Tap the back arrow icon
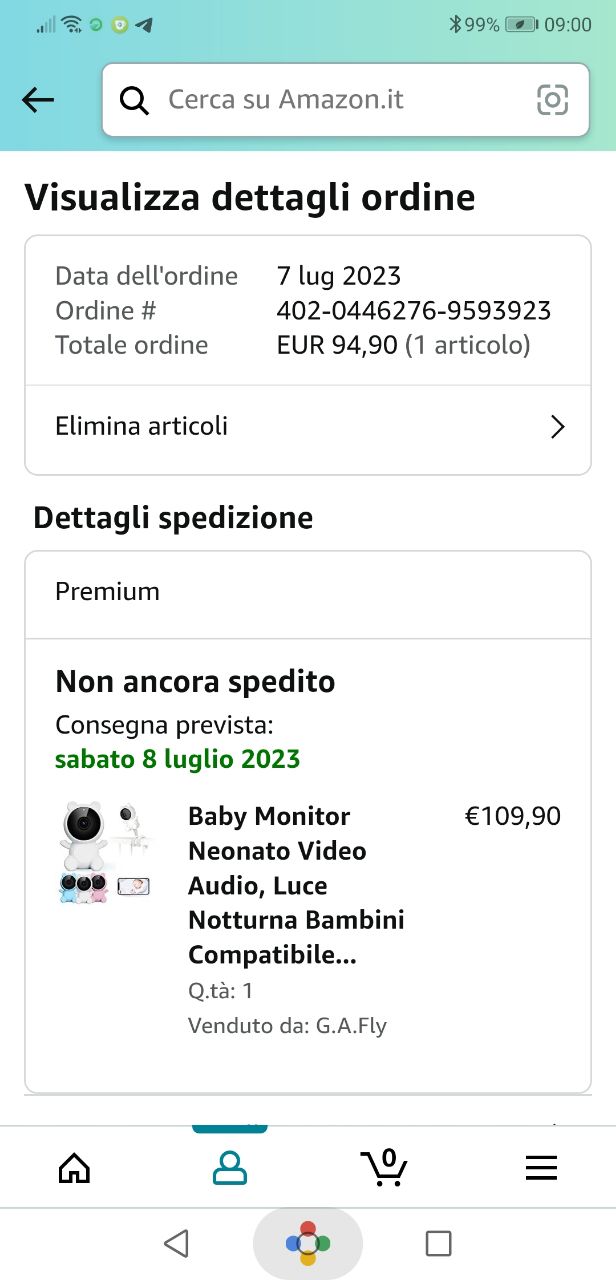The width and height of the screenshot is (616, 1280). tap(38, 99)
